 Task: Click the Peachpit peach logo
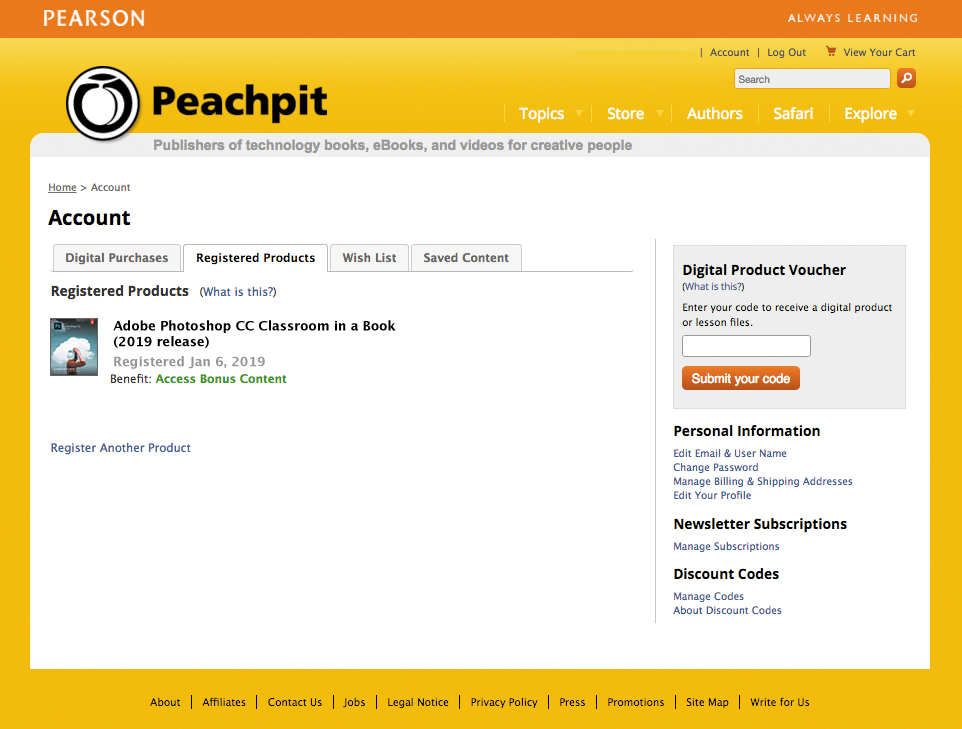click(103, 103)
